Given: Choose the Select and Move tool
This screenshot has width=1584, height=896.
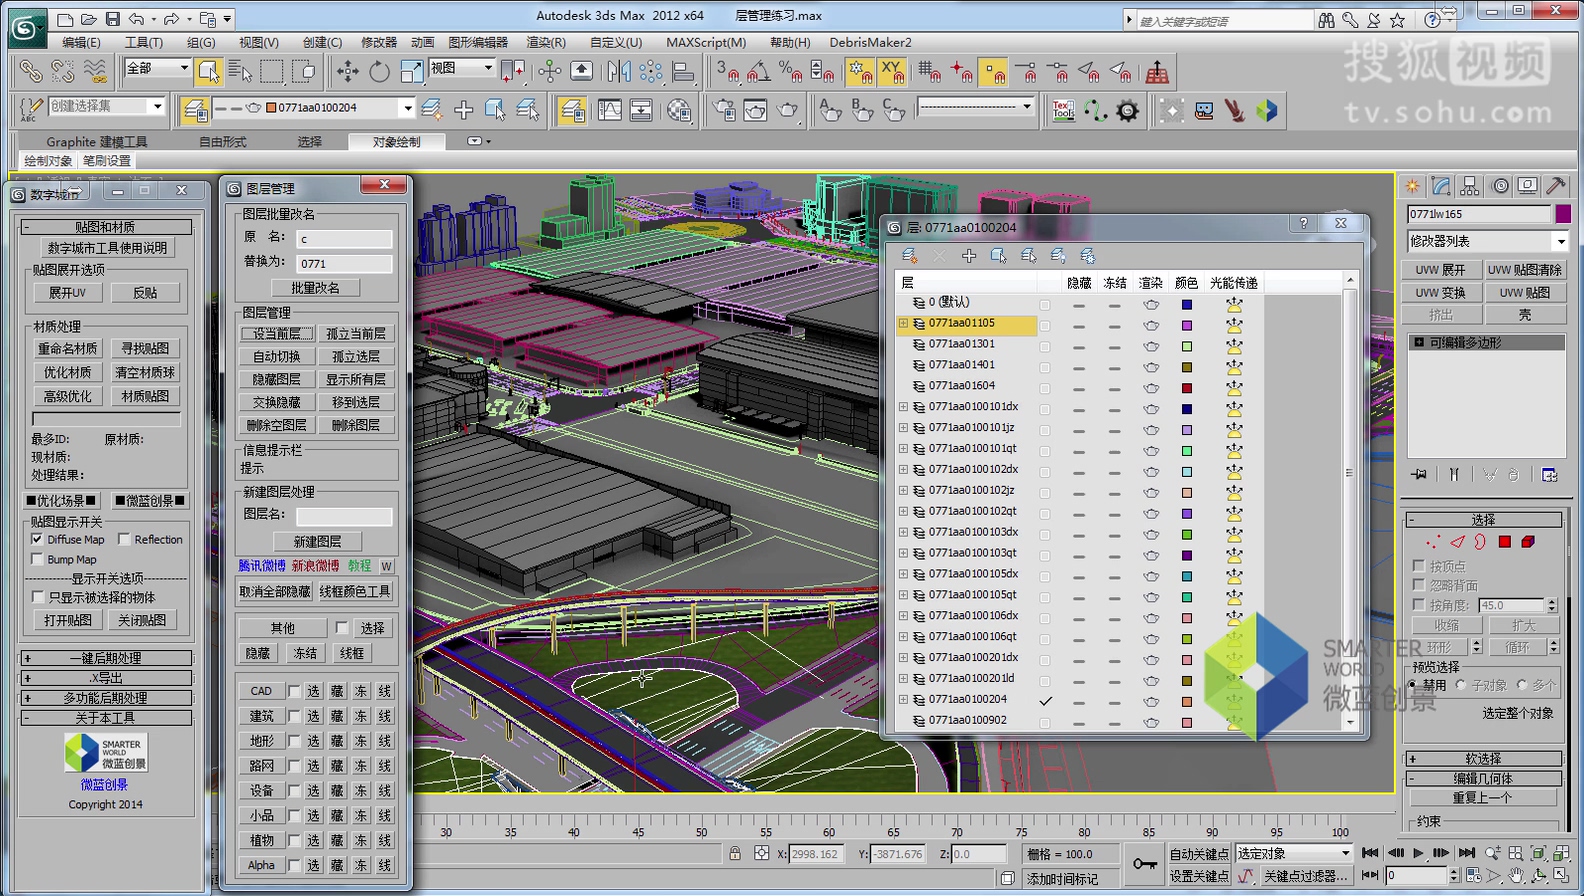Looking at the screenshot, I should [x=347, y=71].
